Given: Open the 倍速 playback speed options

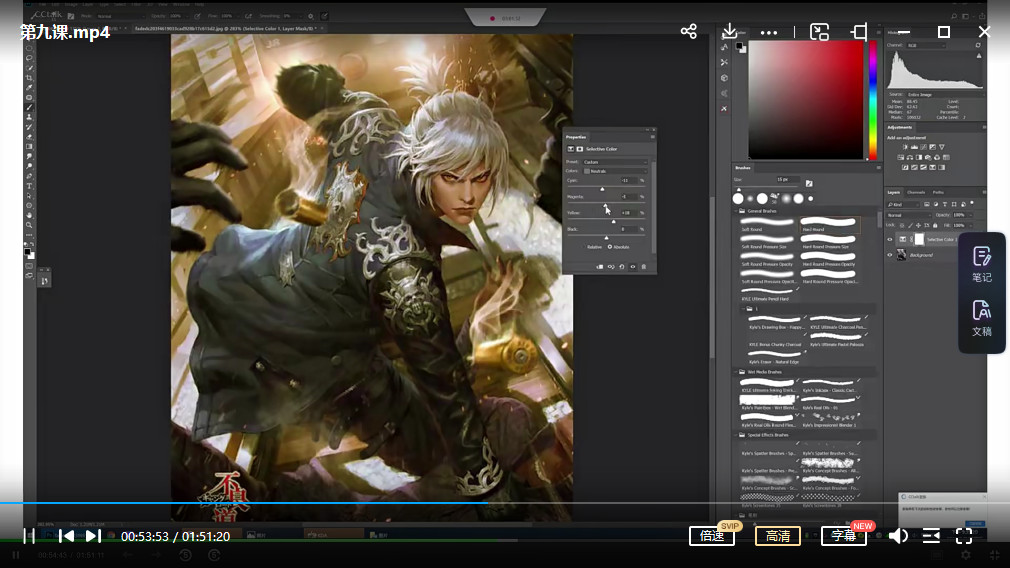Looking at the screenshot, I should click(712, 536).
